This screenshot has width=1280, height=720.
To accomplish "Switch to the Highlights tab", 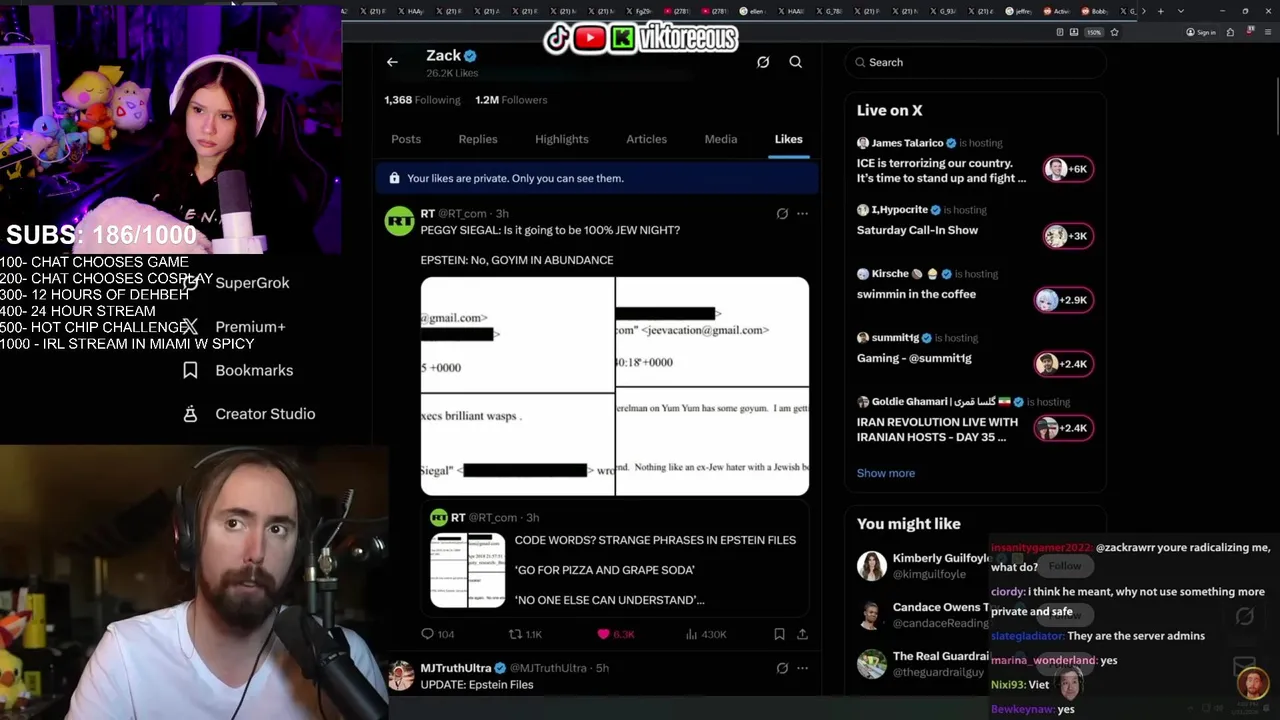I will coord(562,139).
